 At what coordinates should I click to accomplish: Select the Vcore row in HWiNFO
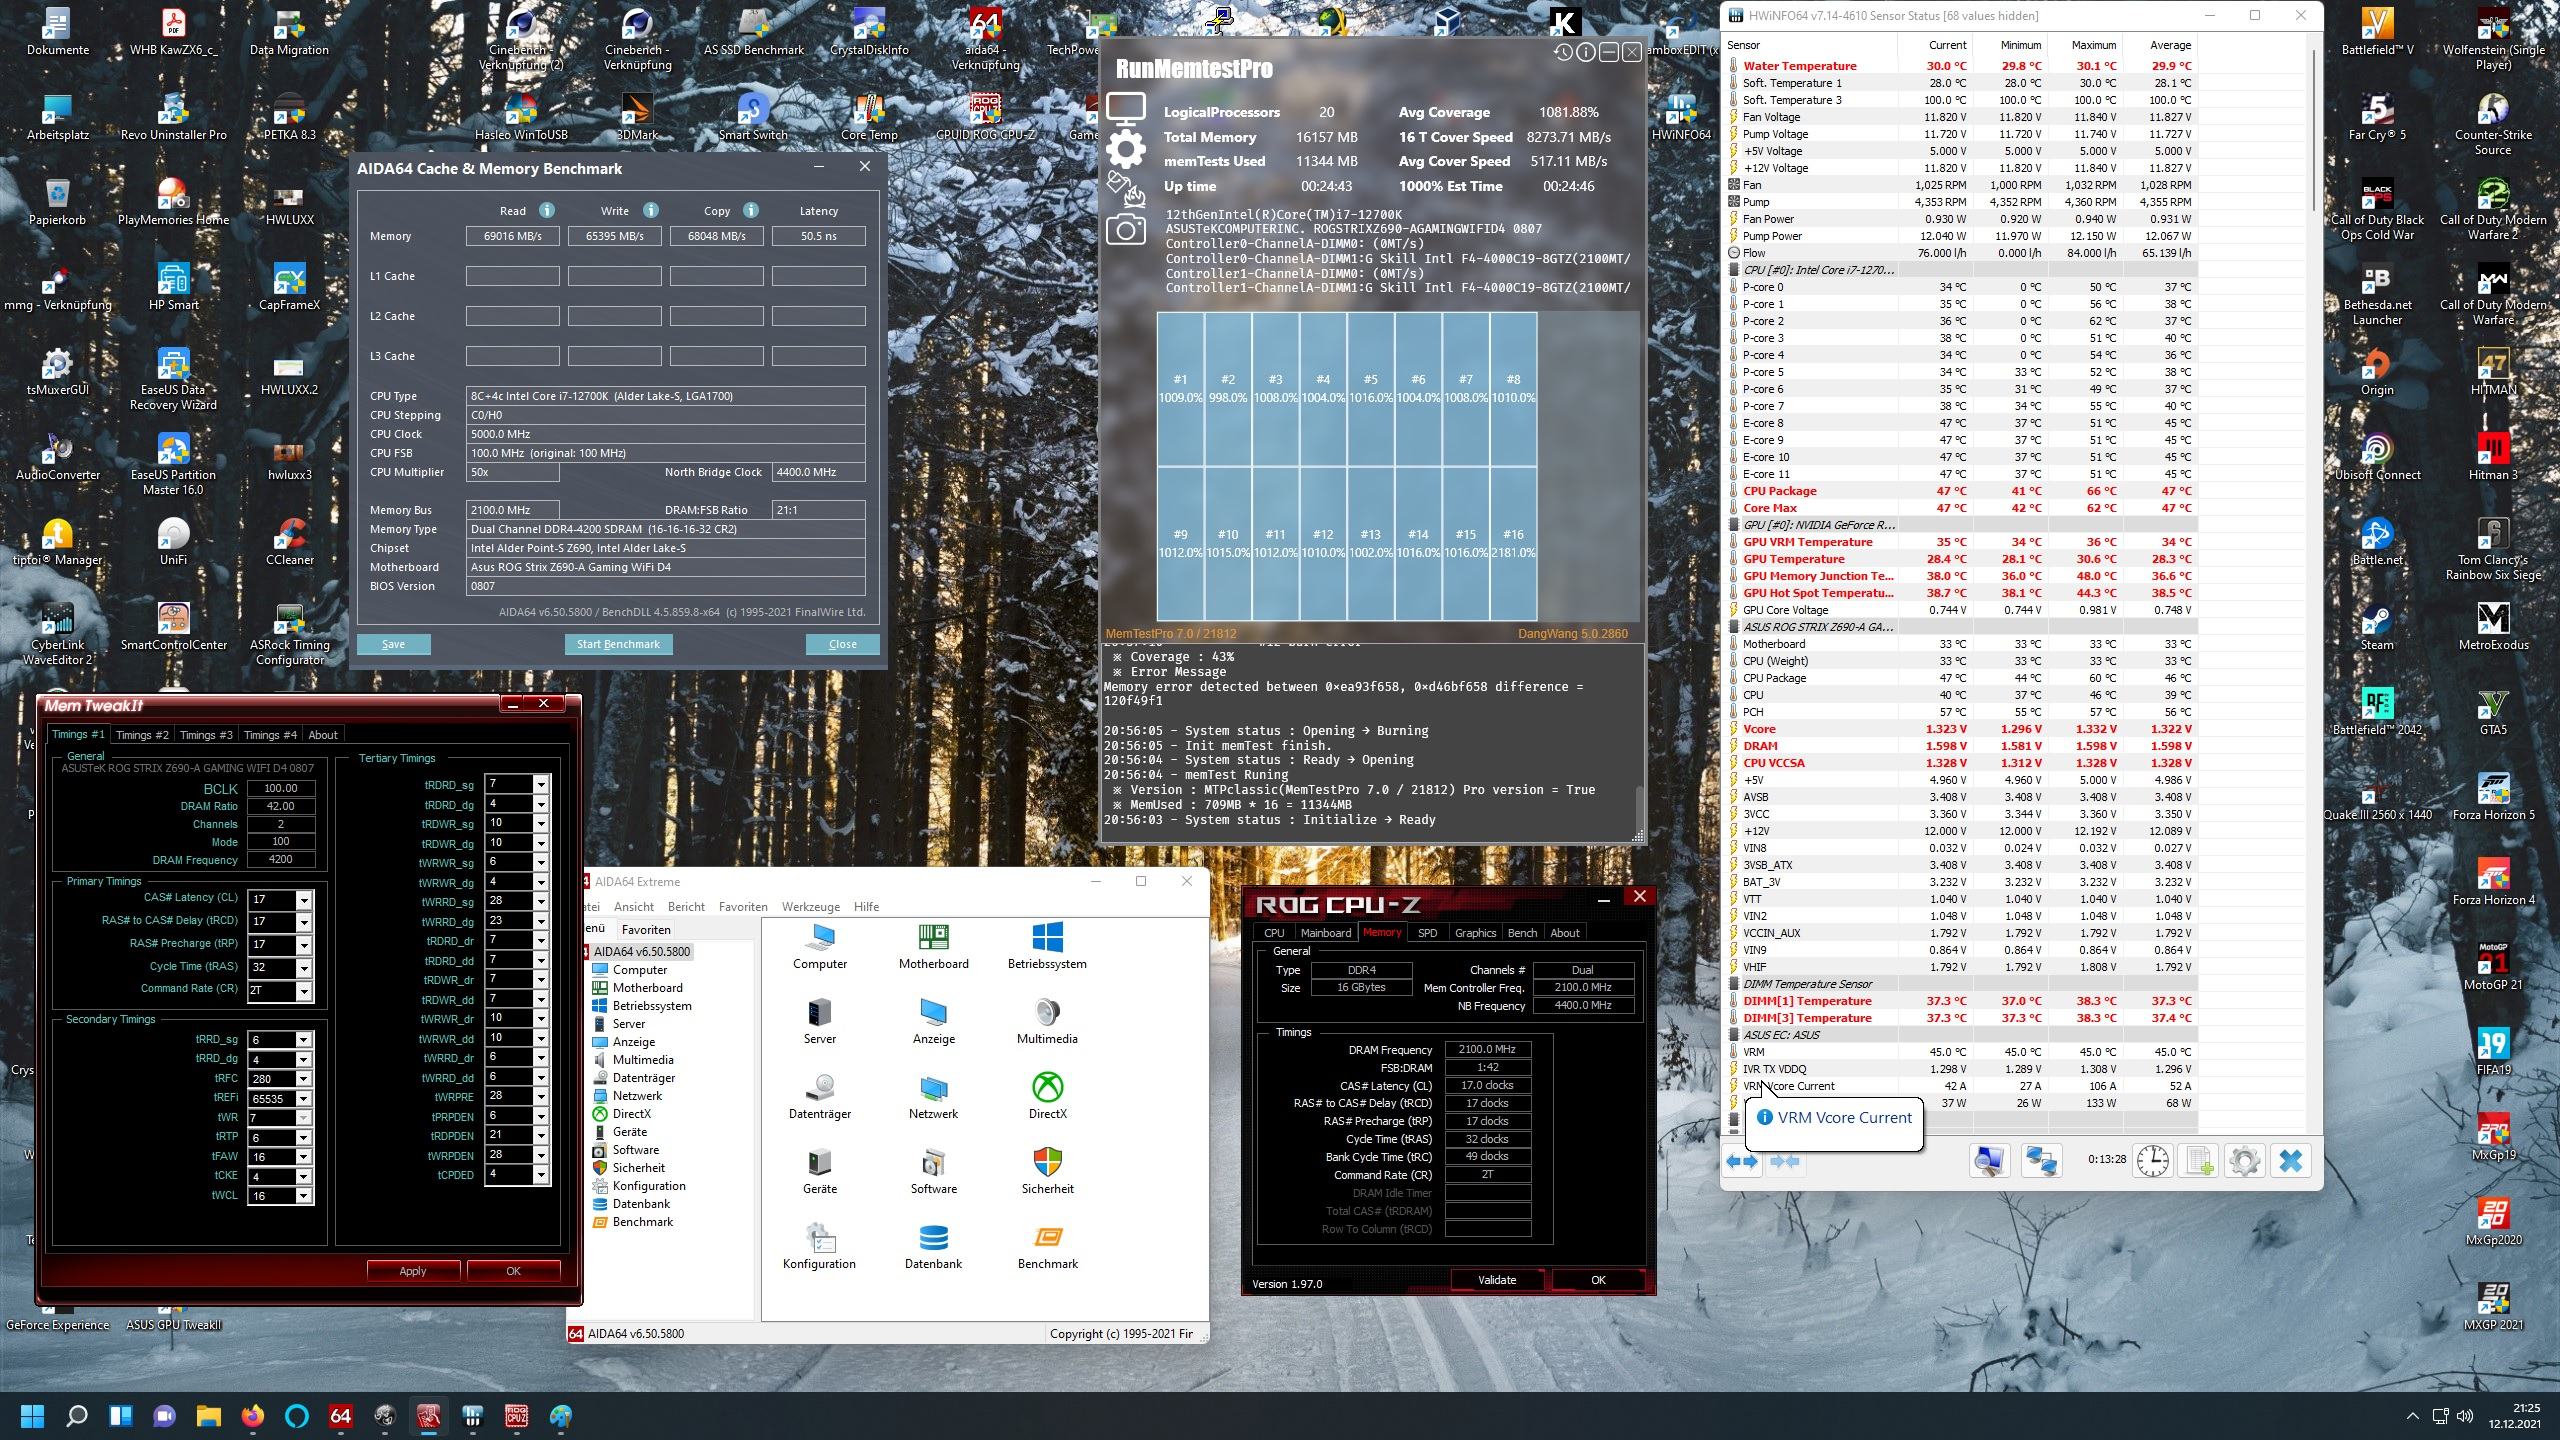pos(1961,729)
